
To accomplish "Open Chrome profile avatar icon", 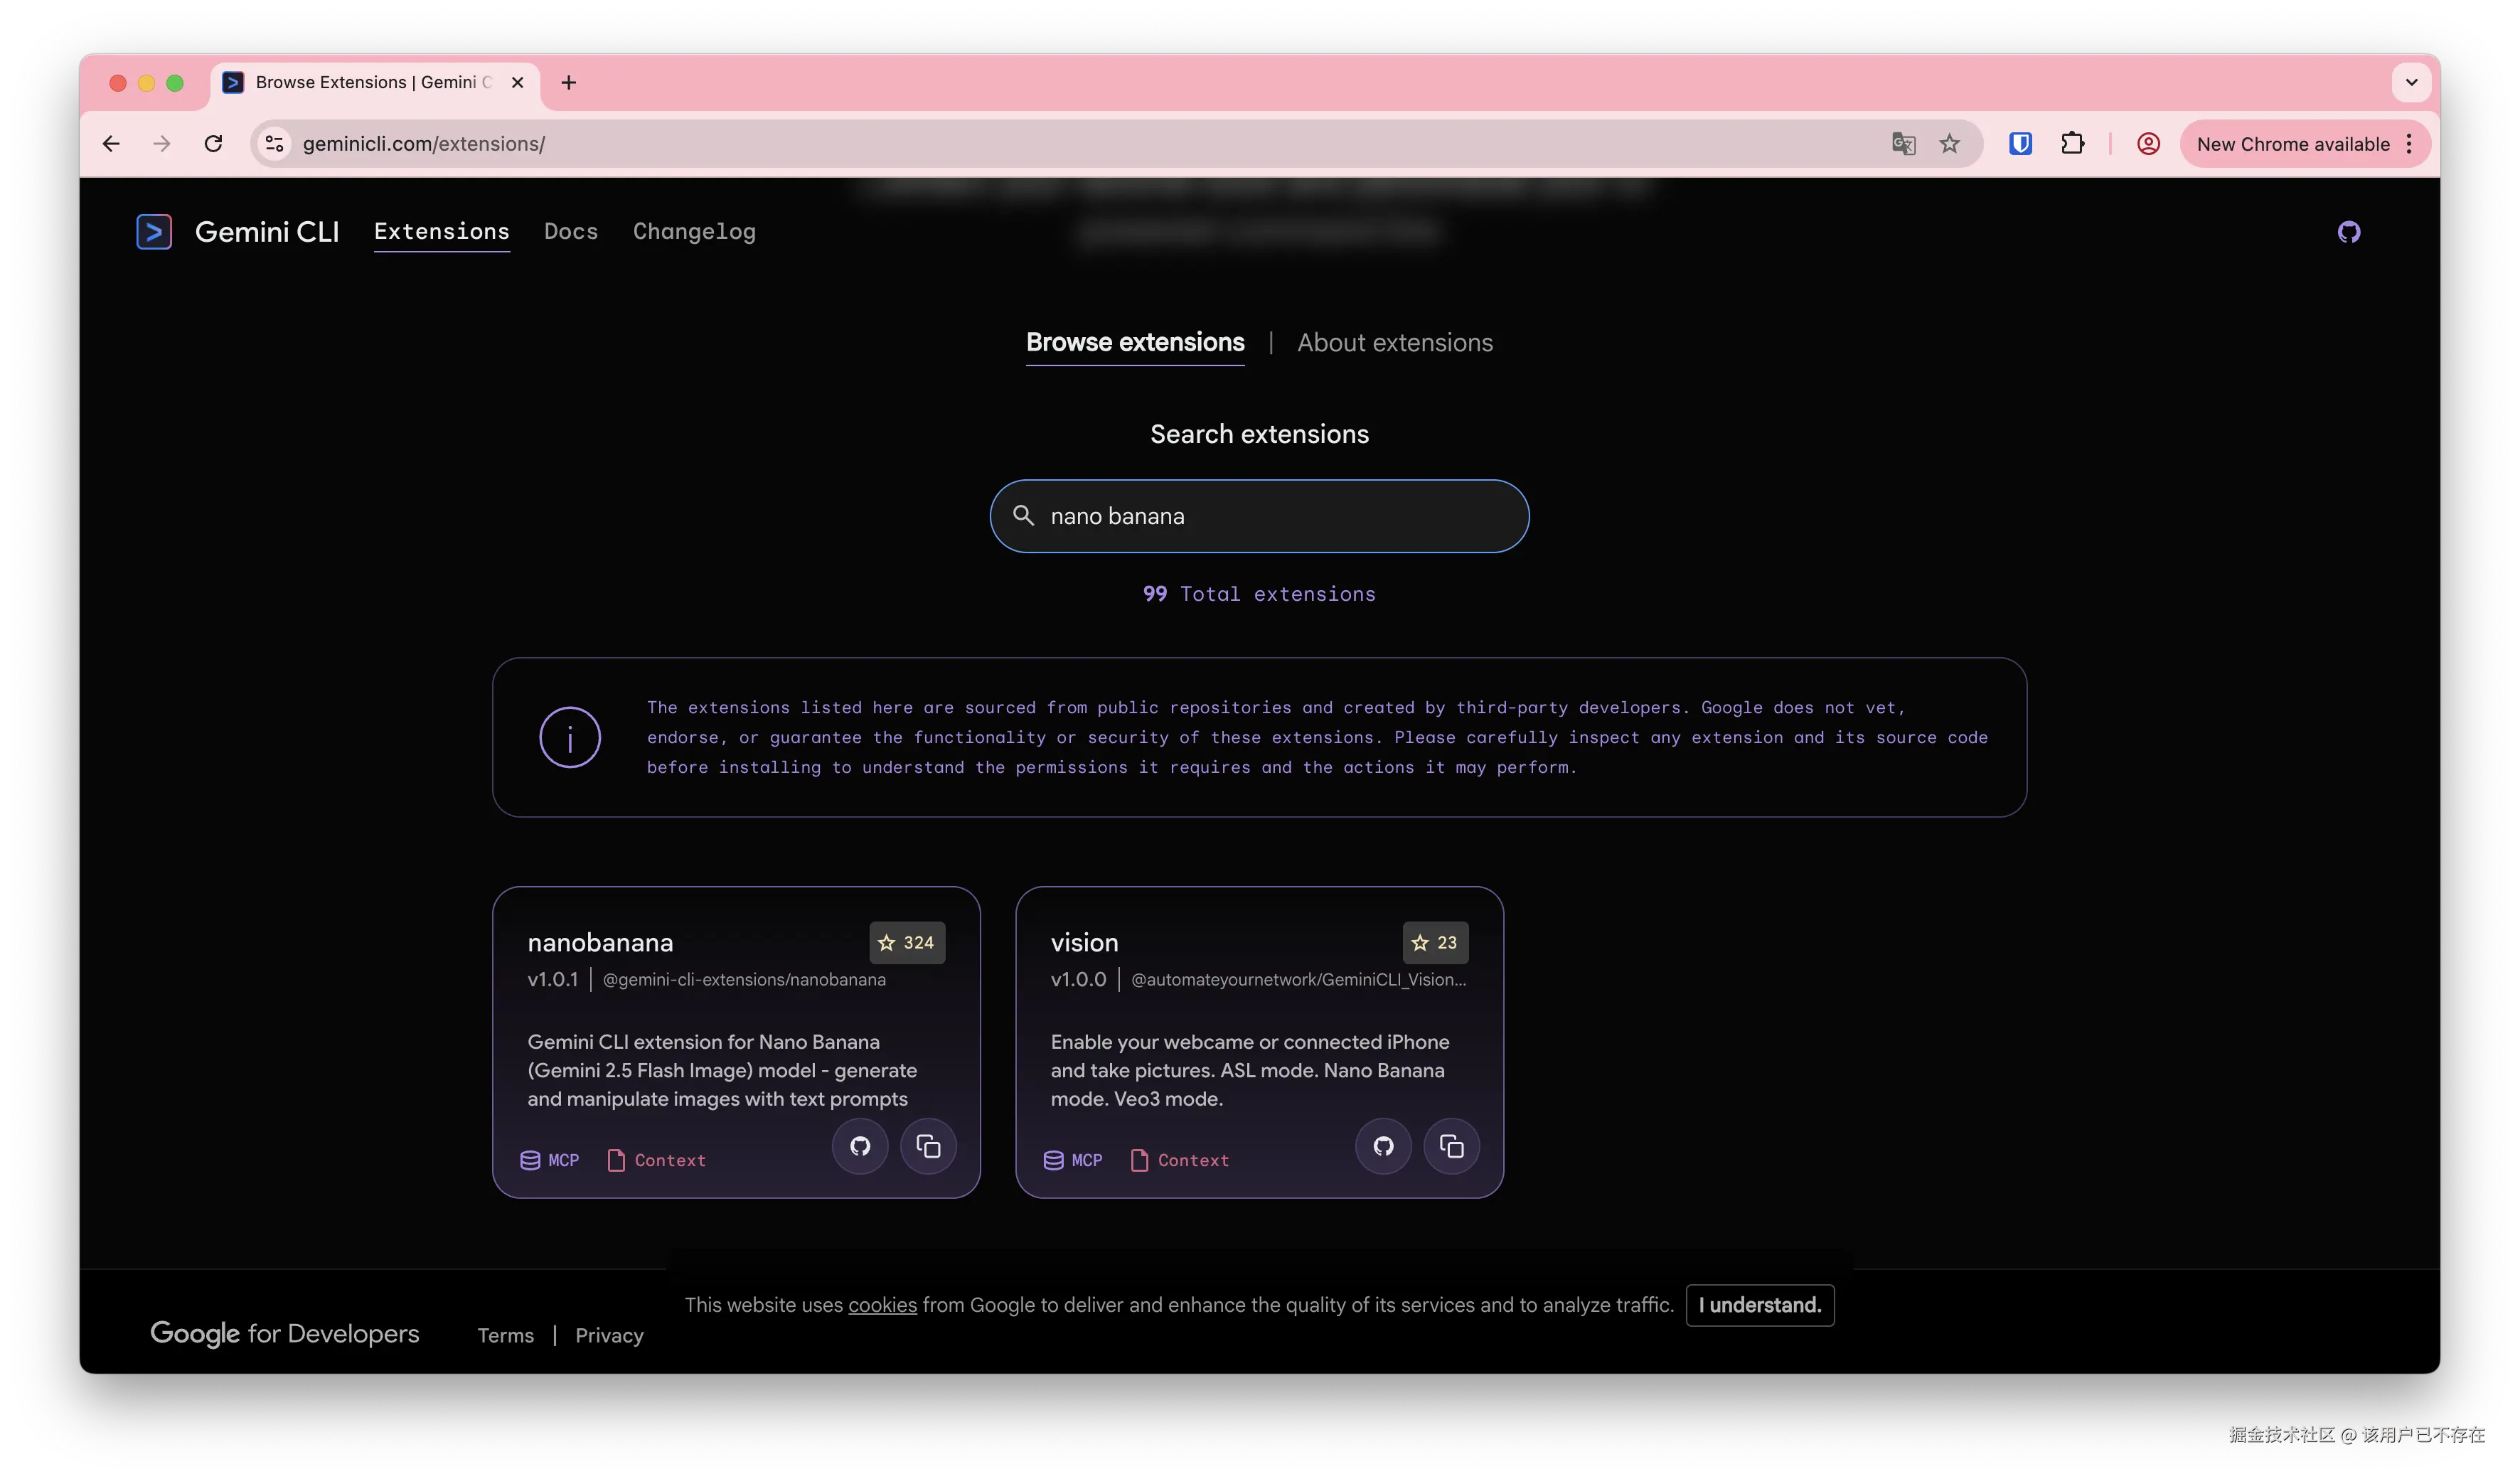I will (x=2148, y=144).
